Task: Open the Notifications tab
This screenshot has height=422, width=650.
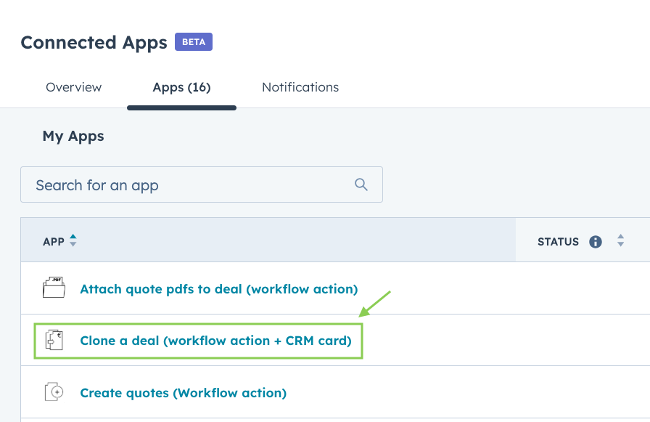Action: 300,87
